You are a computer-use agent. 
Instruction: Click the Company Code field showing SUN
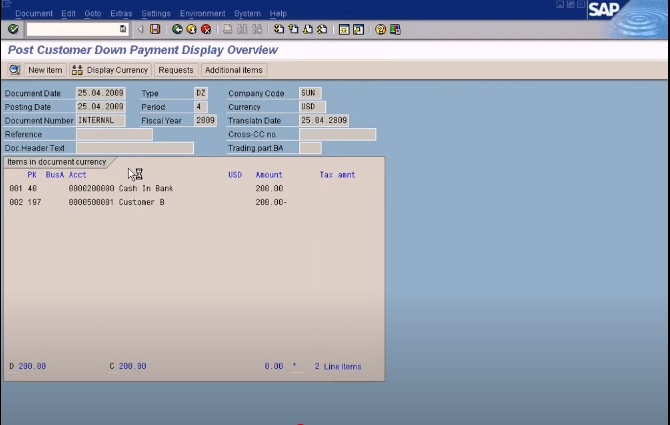coord(310,93)
